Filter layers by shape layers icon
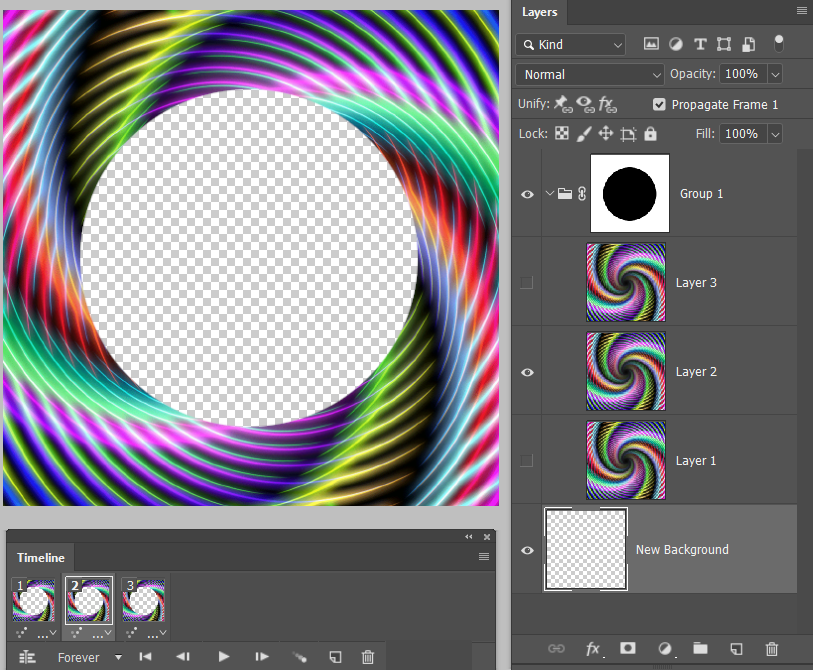The height and width of the screenshot is (670, 813). 724,44
